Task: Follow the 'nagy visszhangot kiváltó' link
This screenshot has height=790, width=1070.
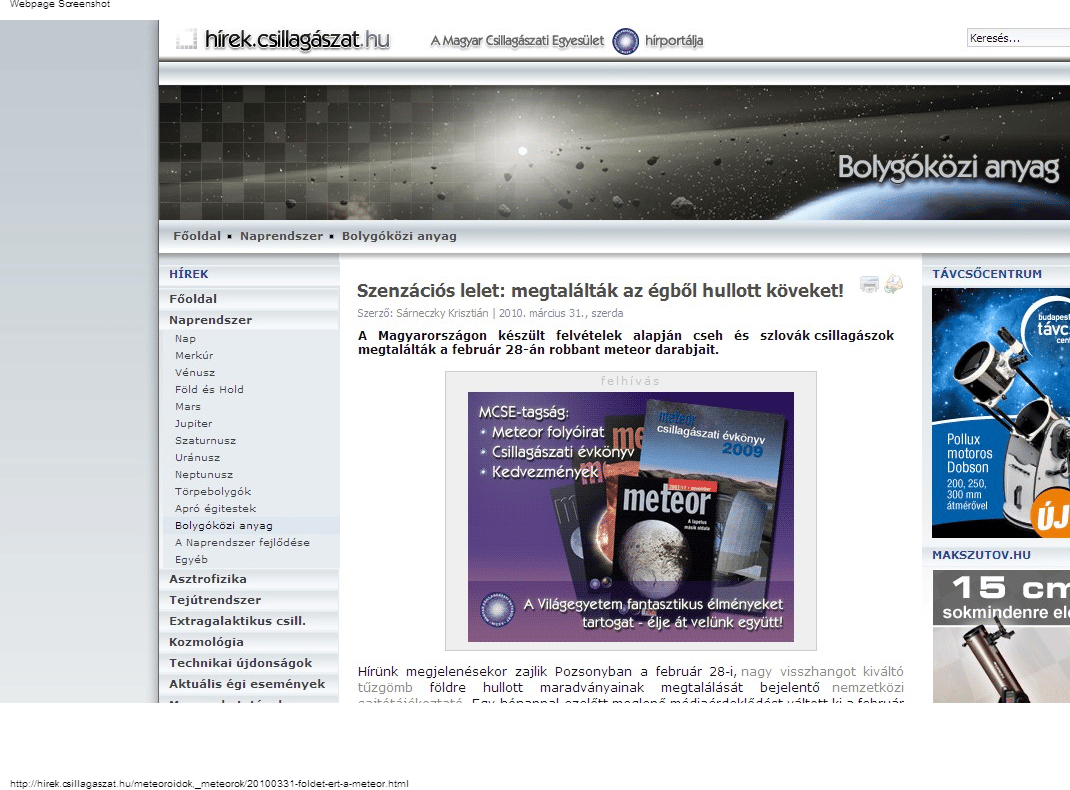Action: click(822, 672)
